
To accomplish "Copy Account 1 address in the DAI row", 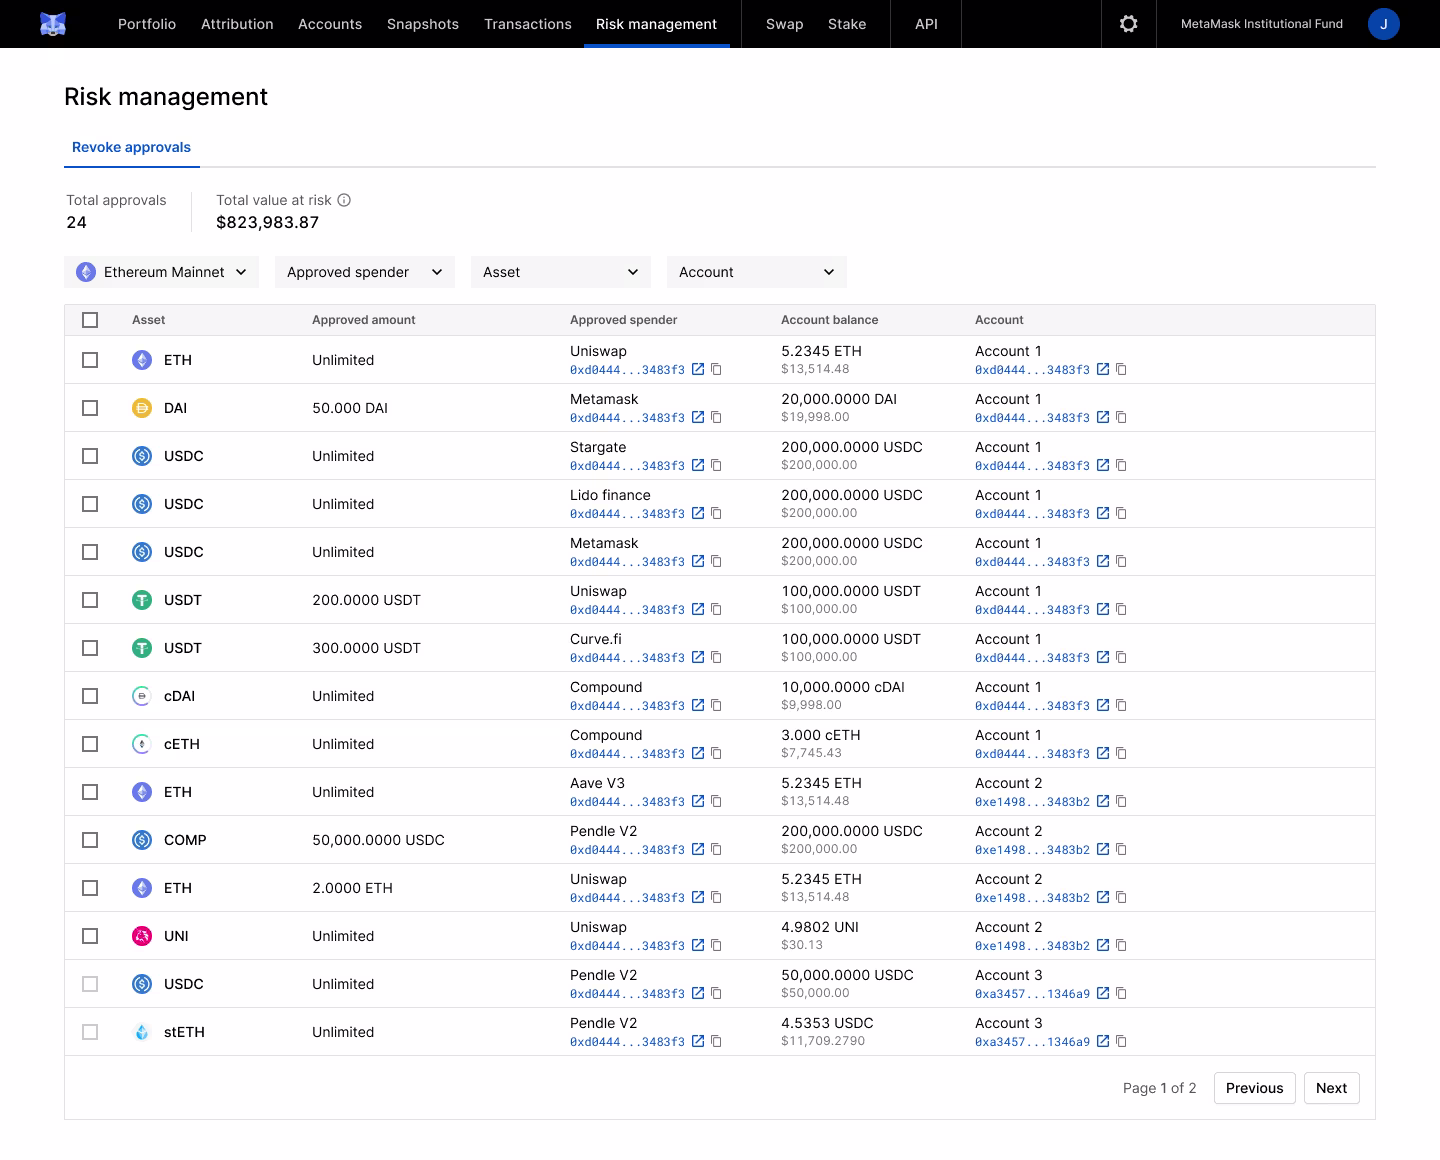I will [1121, 417].
